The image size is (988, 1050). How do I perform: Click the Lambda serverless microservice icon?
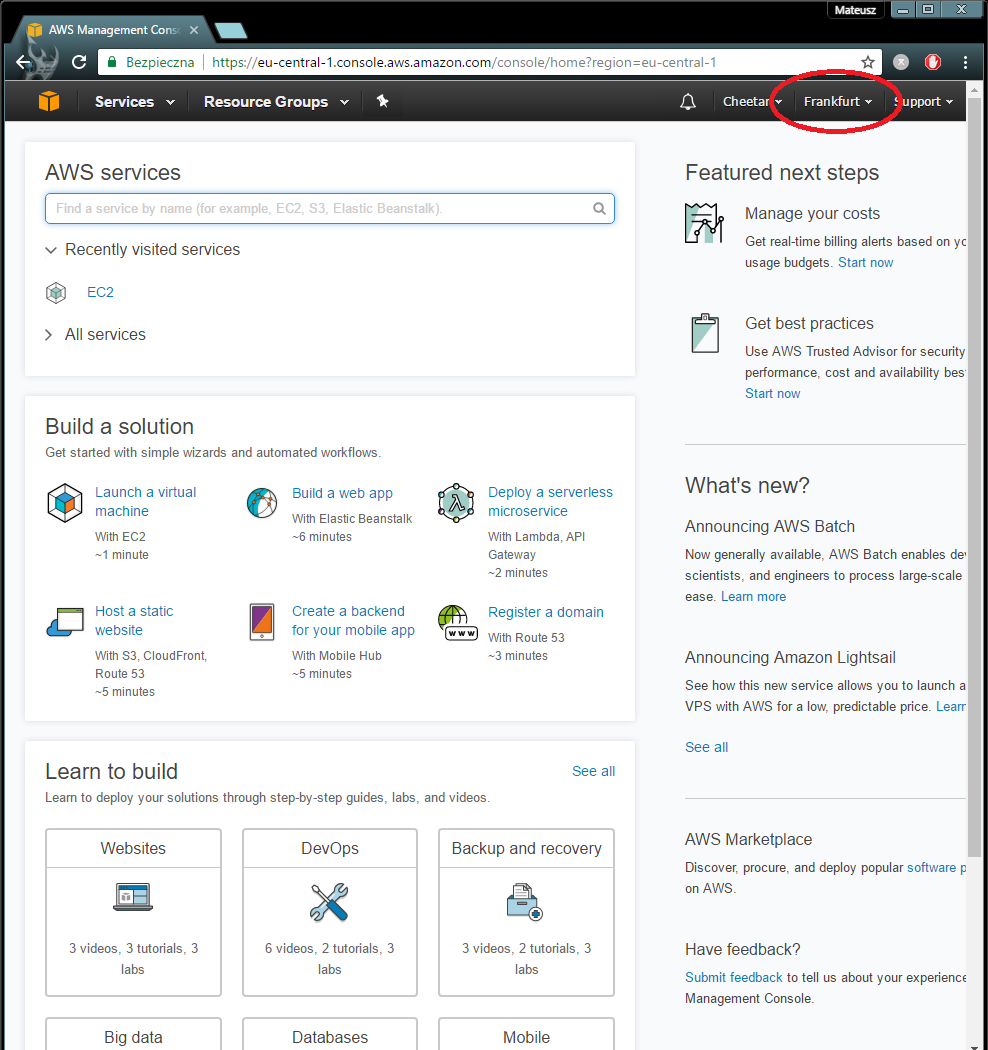[457, 502]
